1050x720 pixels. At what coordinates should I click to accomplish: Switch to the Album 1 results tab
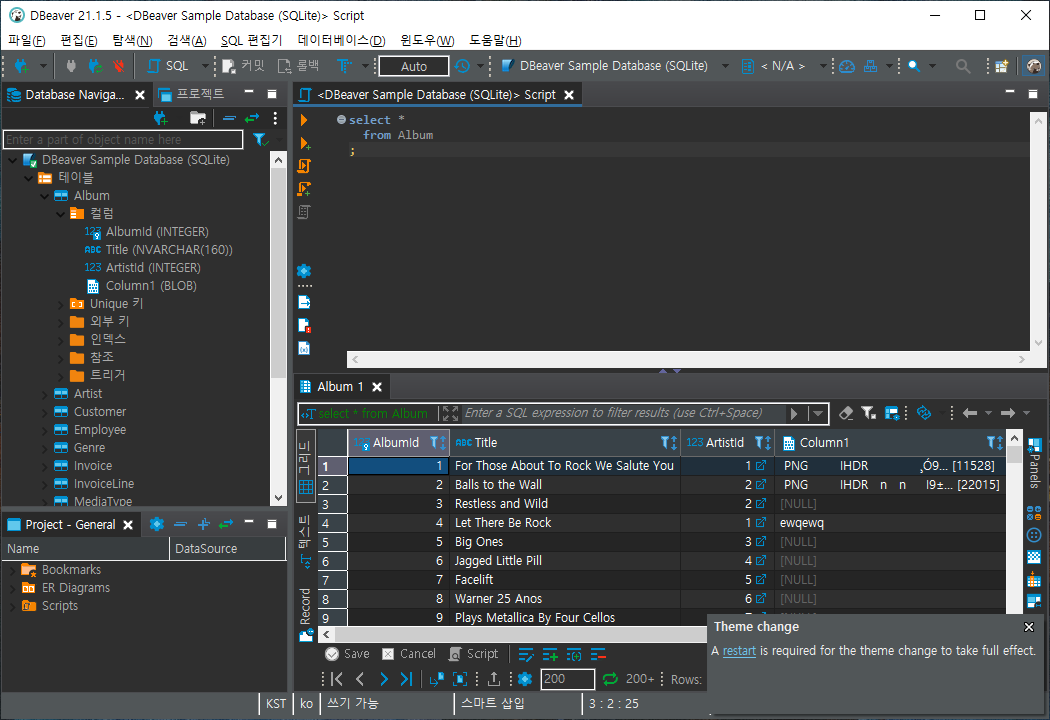pyautogui.click(x=340, y=386)
